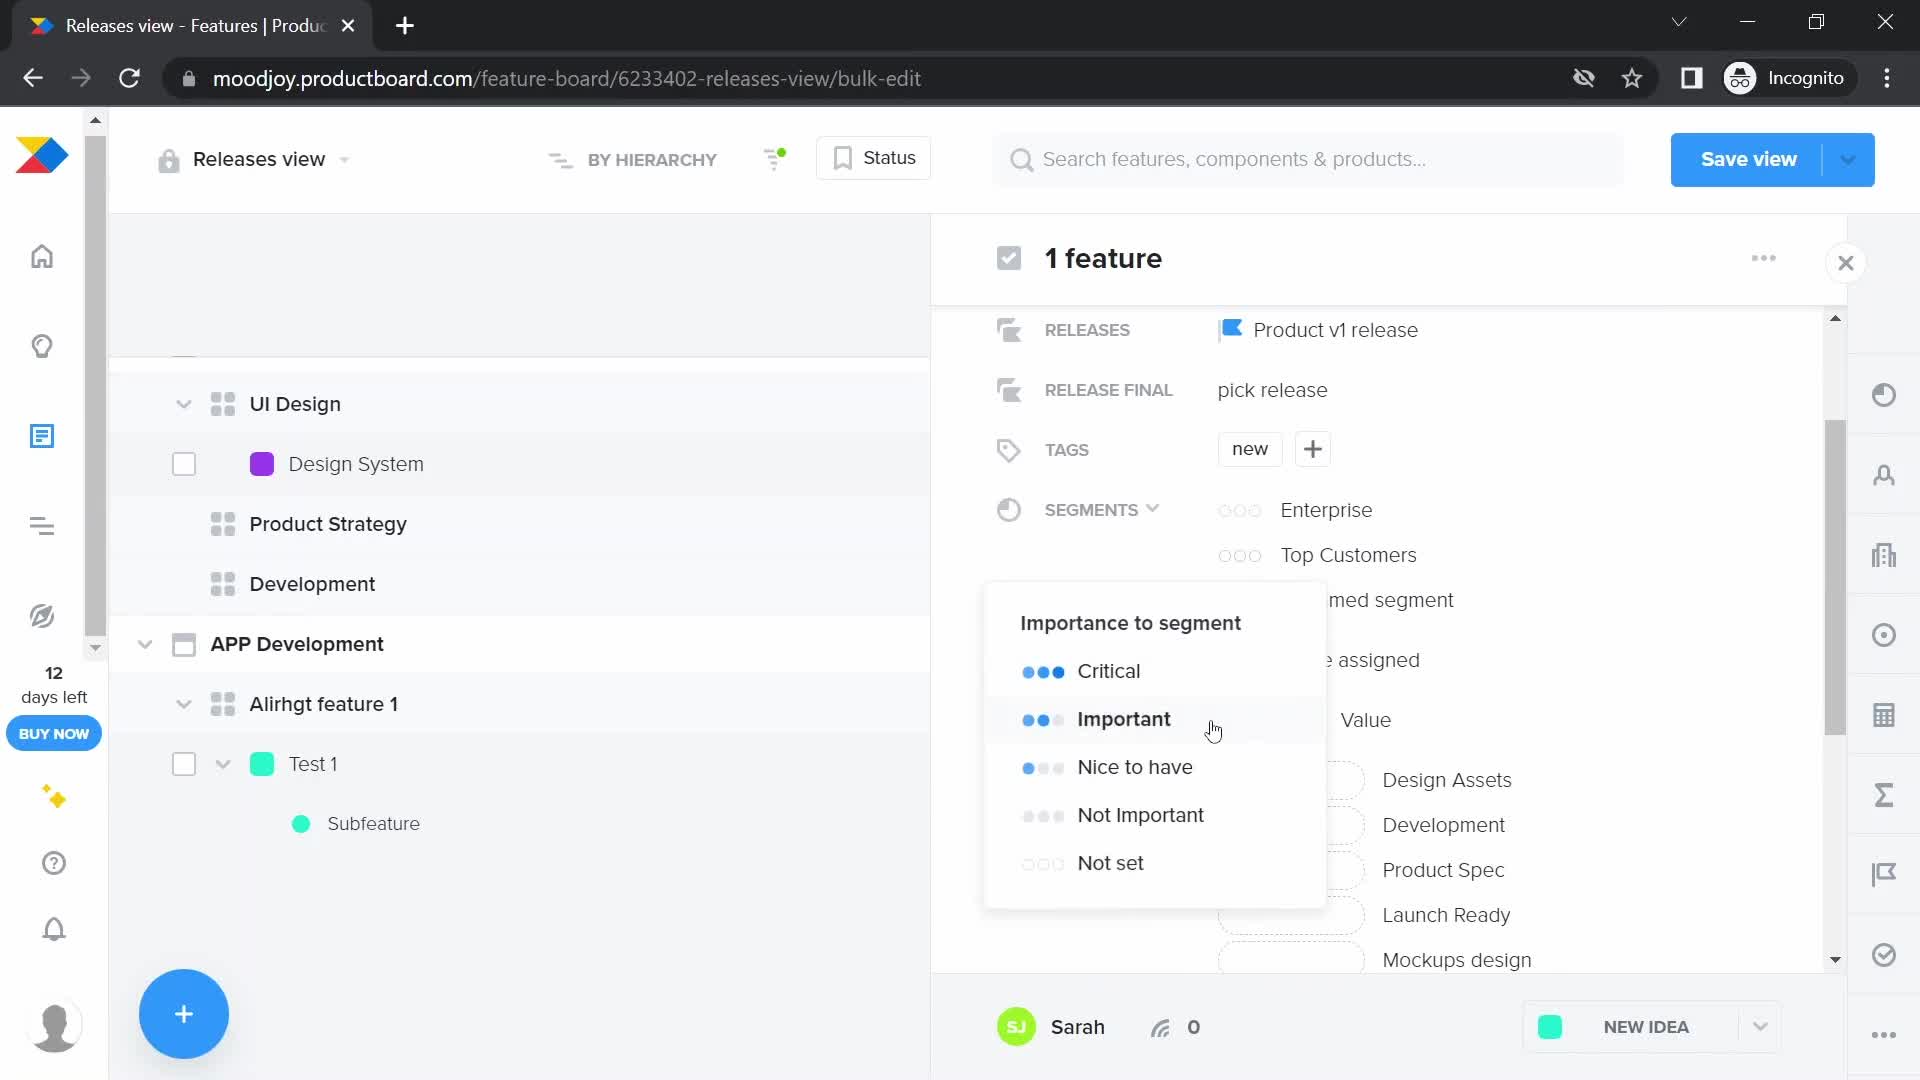
Task: Select Important importance to segment
Action: (1124, 719)
